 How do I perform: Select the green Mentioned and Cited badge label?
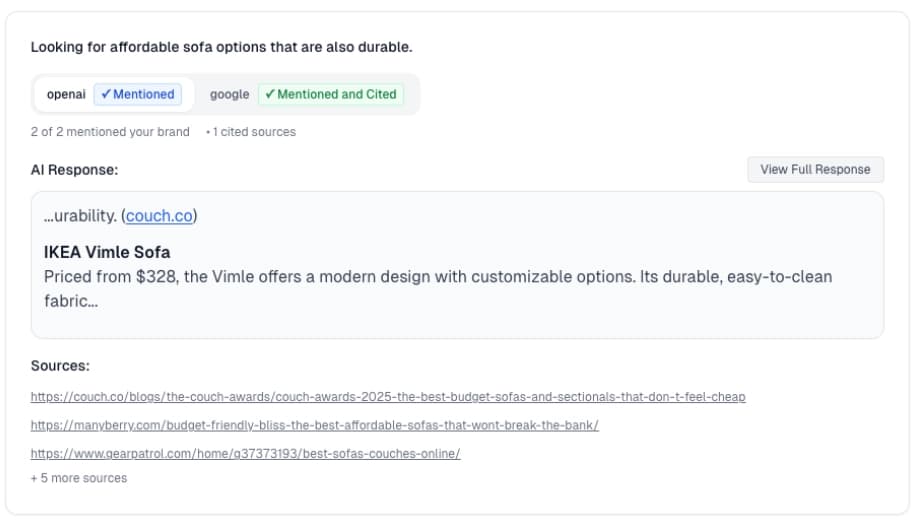click(331, 94)
